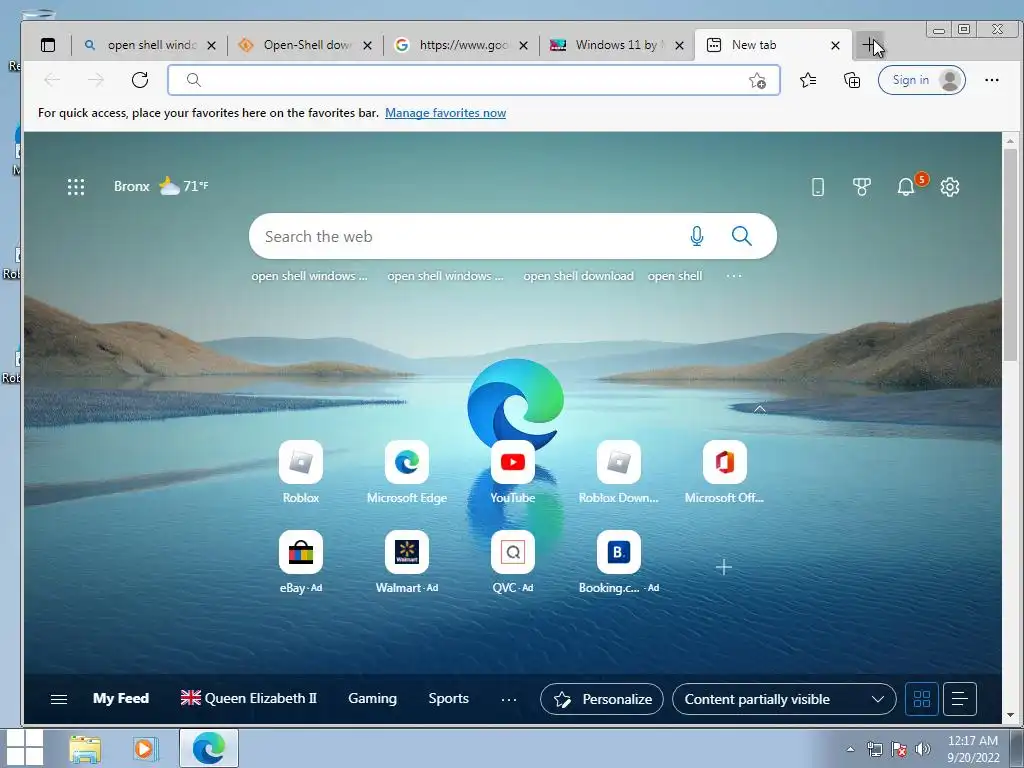The width and height of the screenshot is (1024, 768).
Task: Switch feed to list layout view
Action: (959, 699)
